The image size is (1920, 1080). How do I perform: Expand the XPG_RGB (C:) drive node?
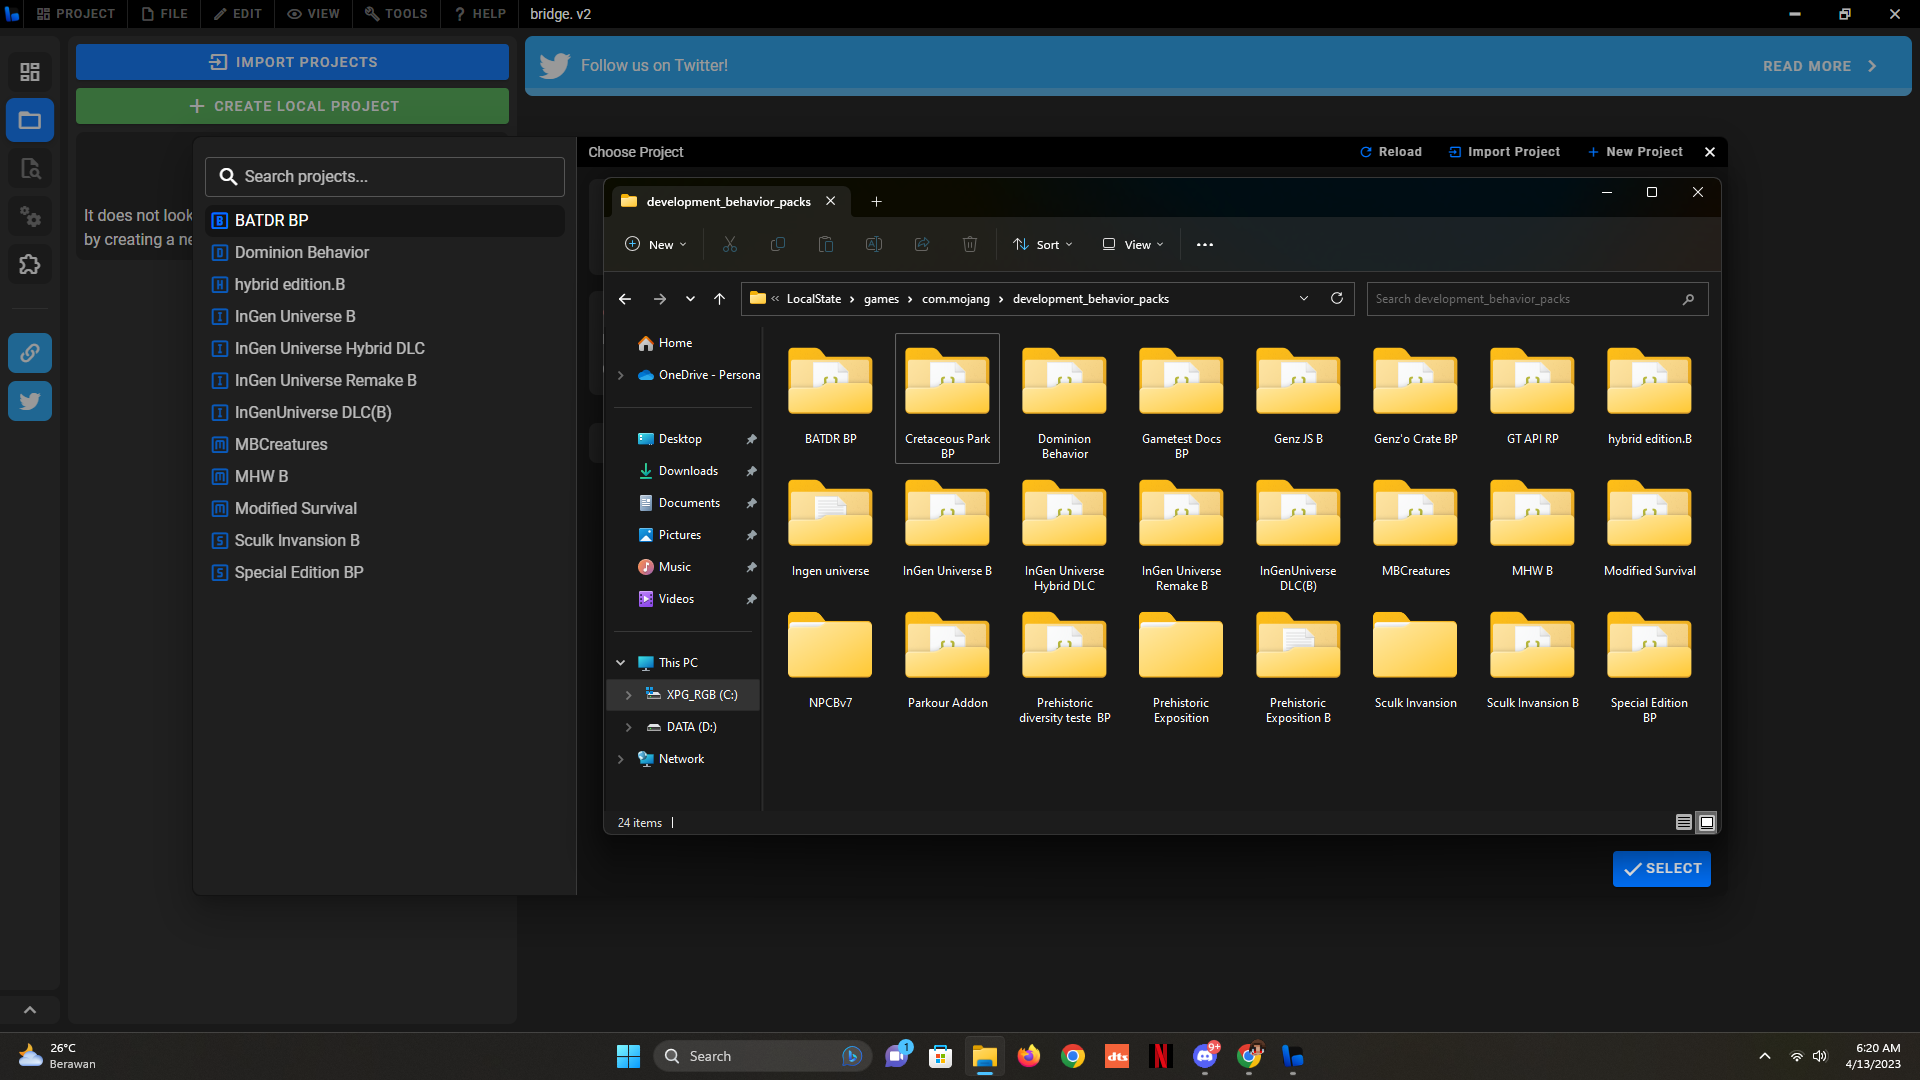pyautogui.click(x=628, y=695)
